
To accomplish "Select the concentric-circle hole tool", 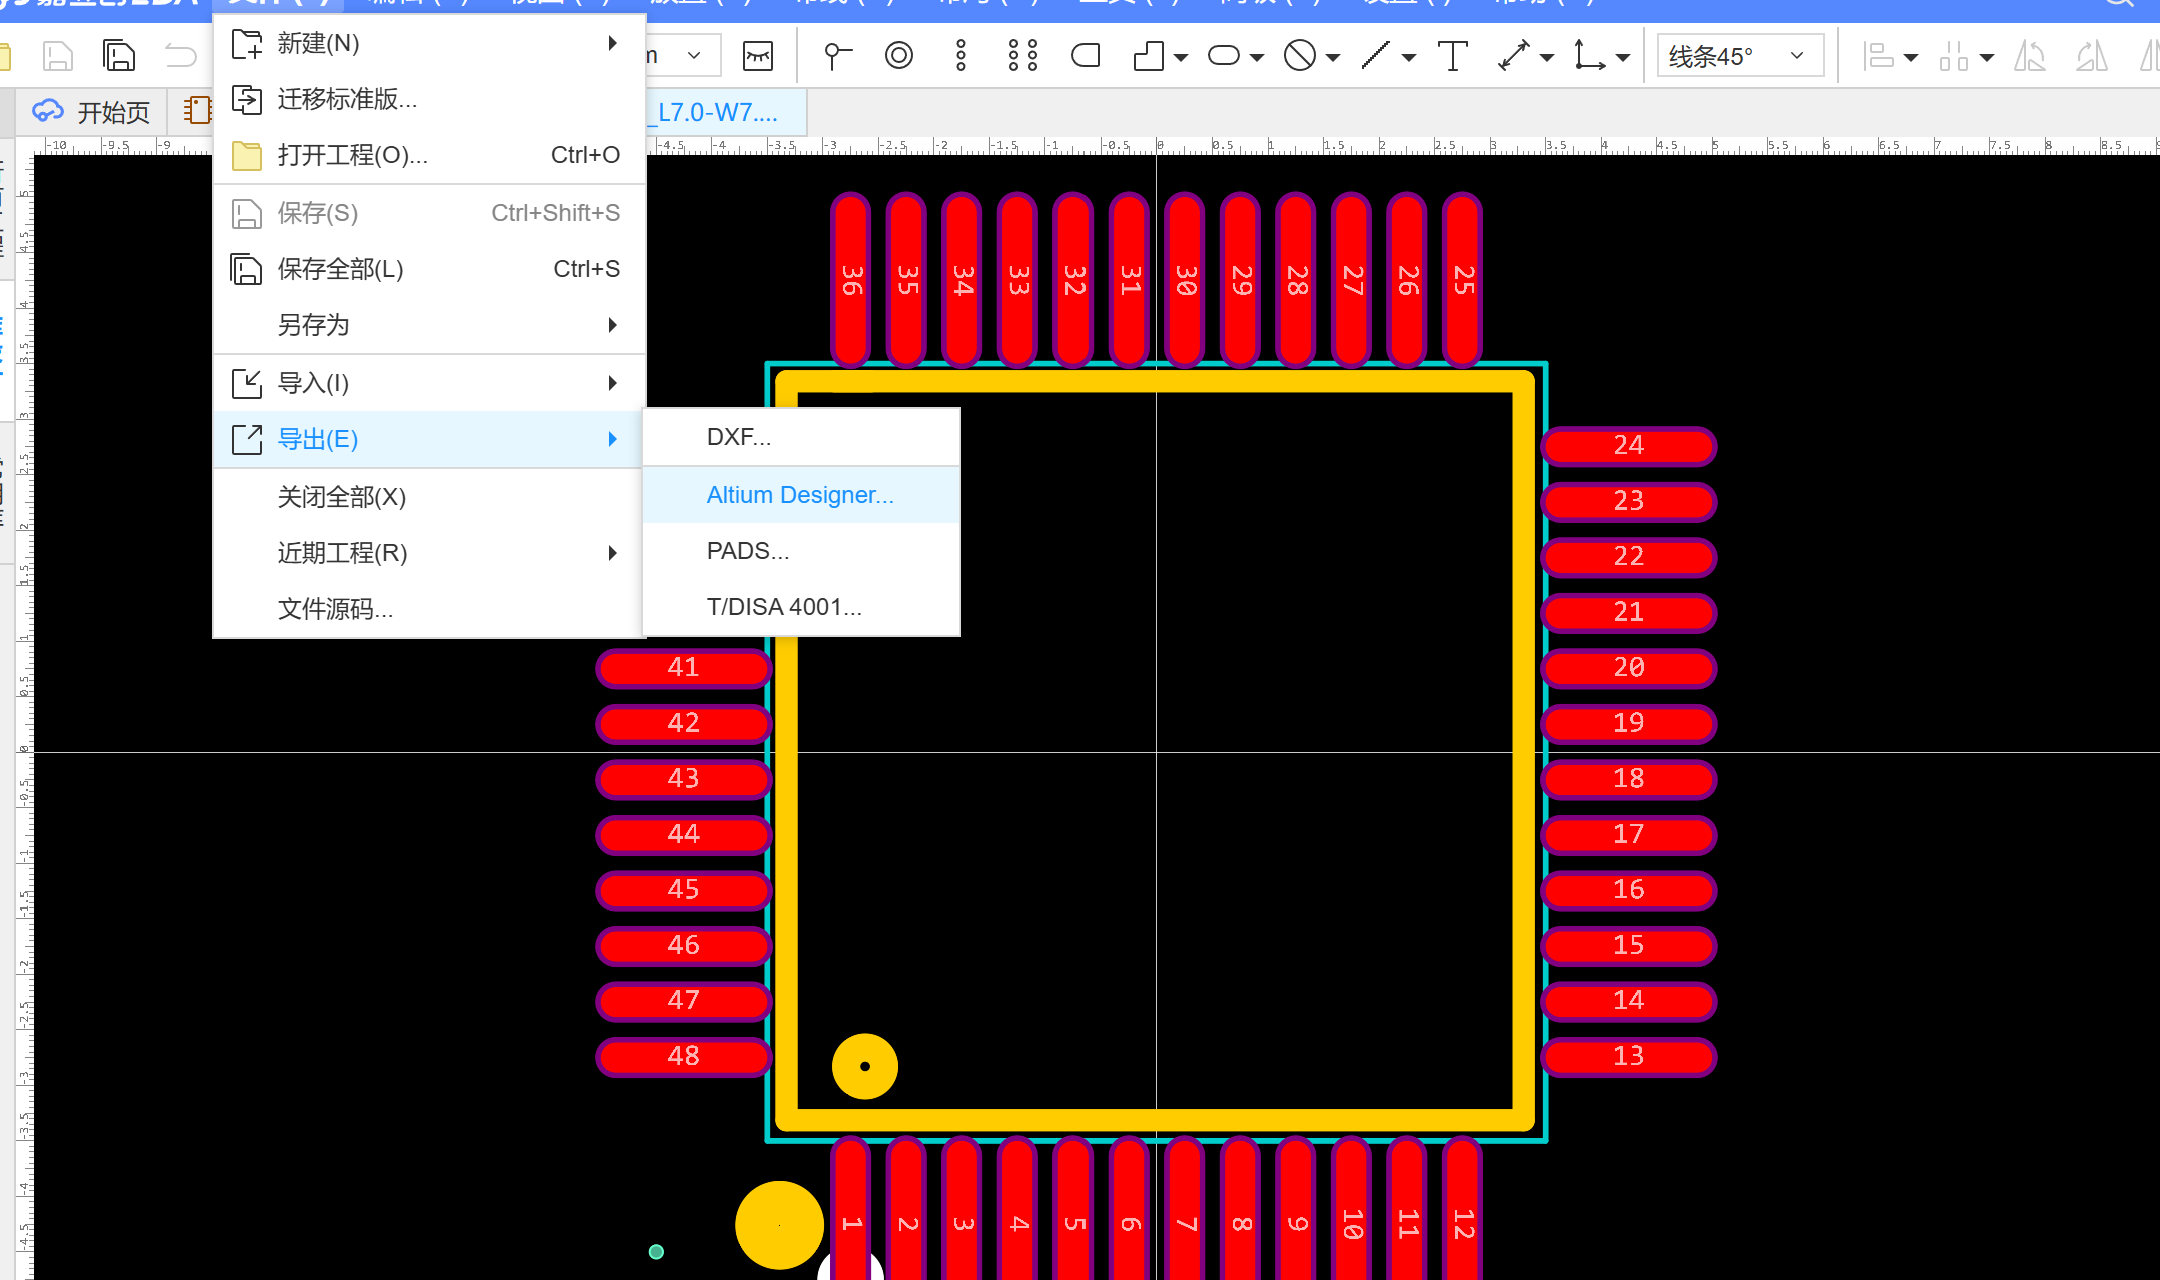I will tap(899, 55).
